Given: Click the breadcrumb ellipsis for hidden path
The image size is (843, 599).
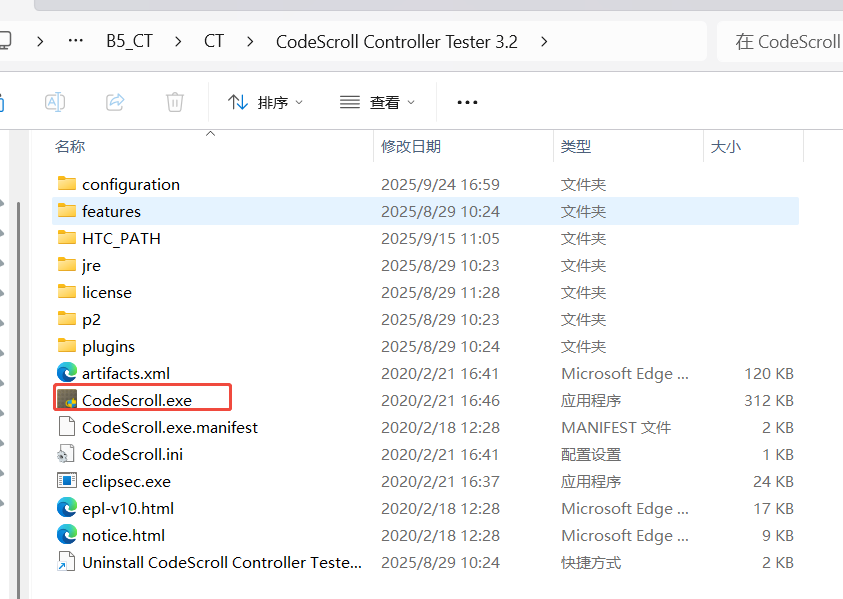Looking at the screenshot, I should coord(75,41).
